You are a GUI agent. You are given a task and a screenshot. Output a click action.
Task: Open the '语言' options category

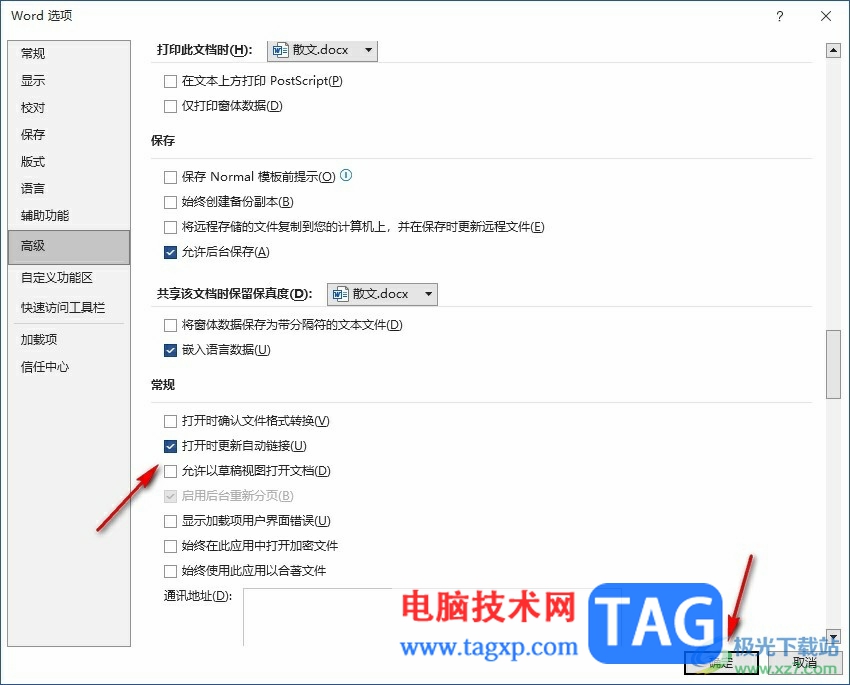(69, 189)
